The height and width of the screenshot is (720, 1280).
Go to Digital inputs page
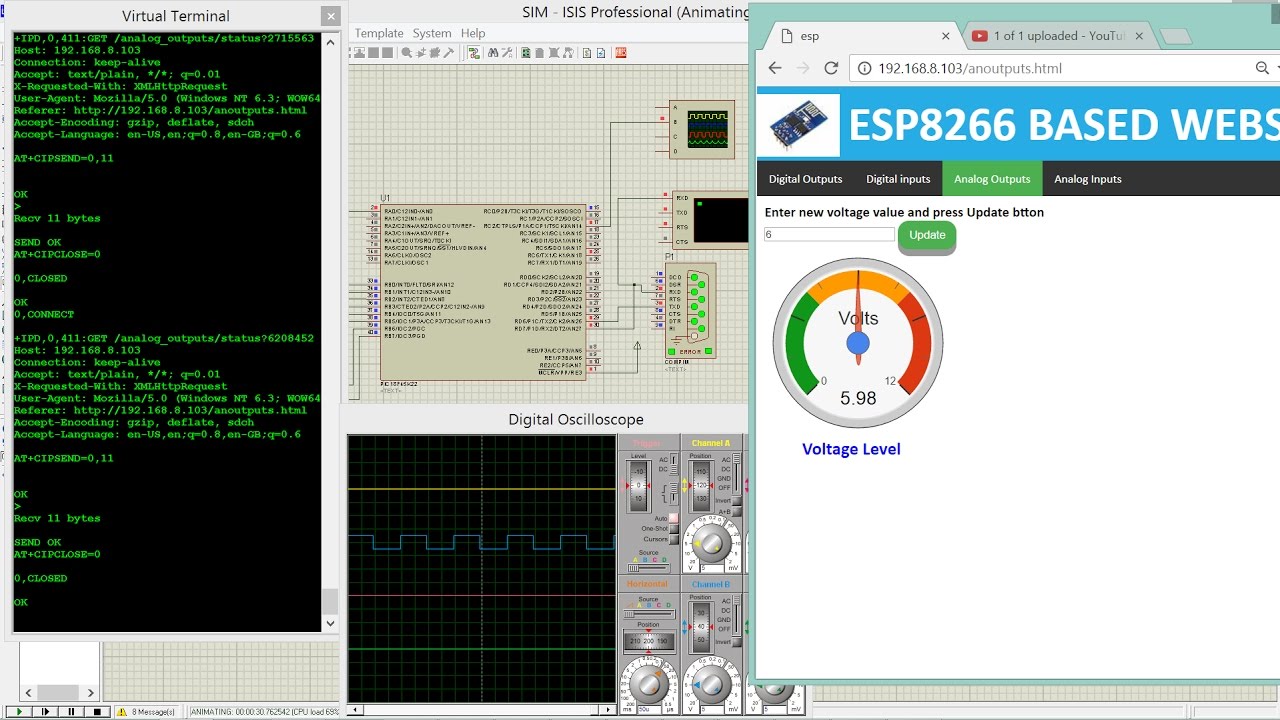(x=898, y=179)
